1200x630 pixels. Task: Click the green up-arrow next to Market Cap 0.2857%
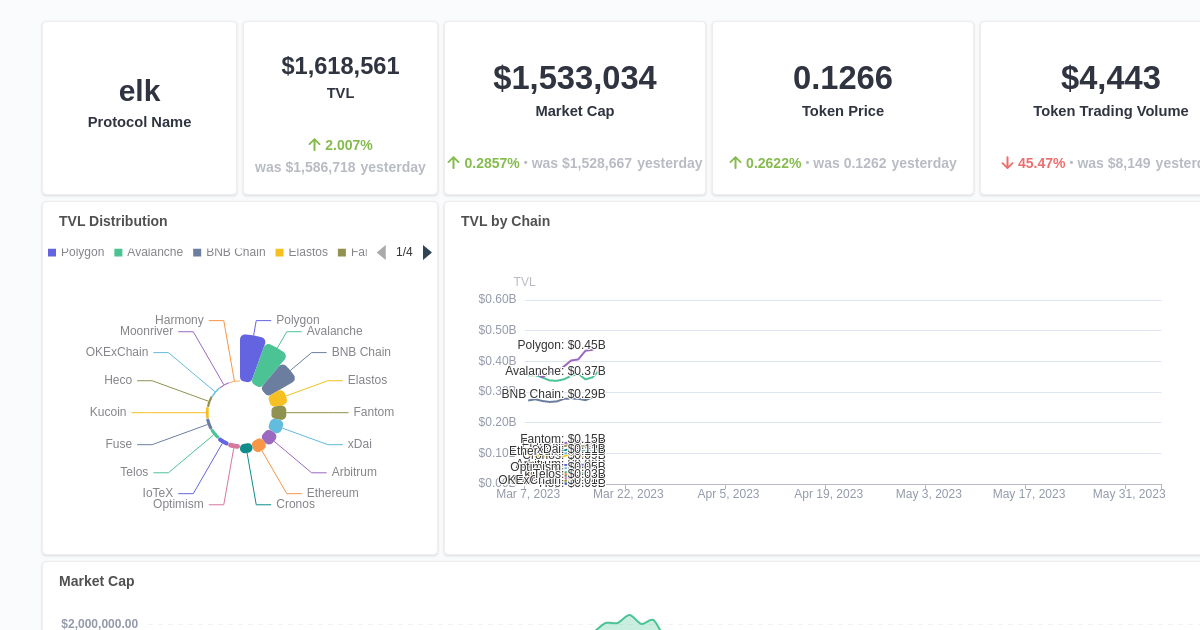coord(452,163)
